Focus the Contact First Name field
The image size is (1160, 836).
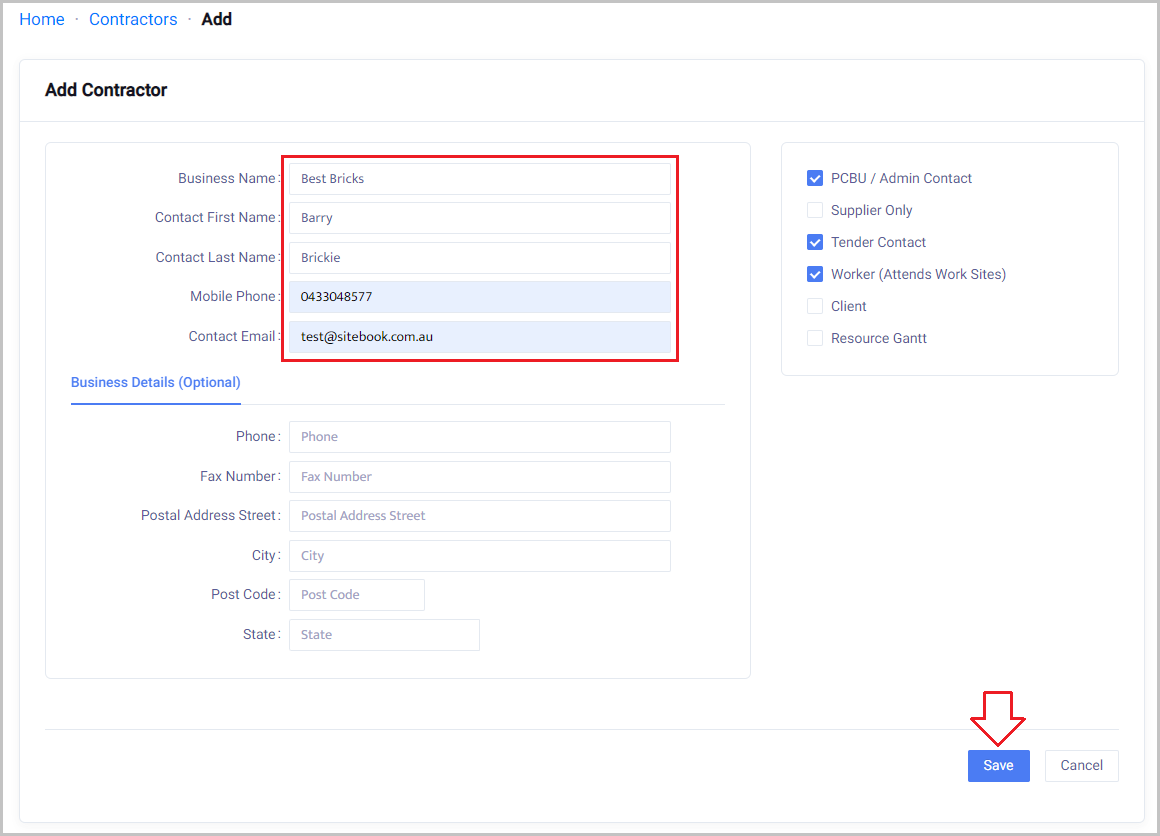479,218
